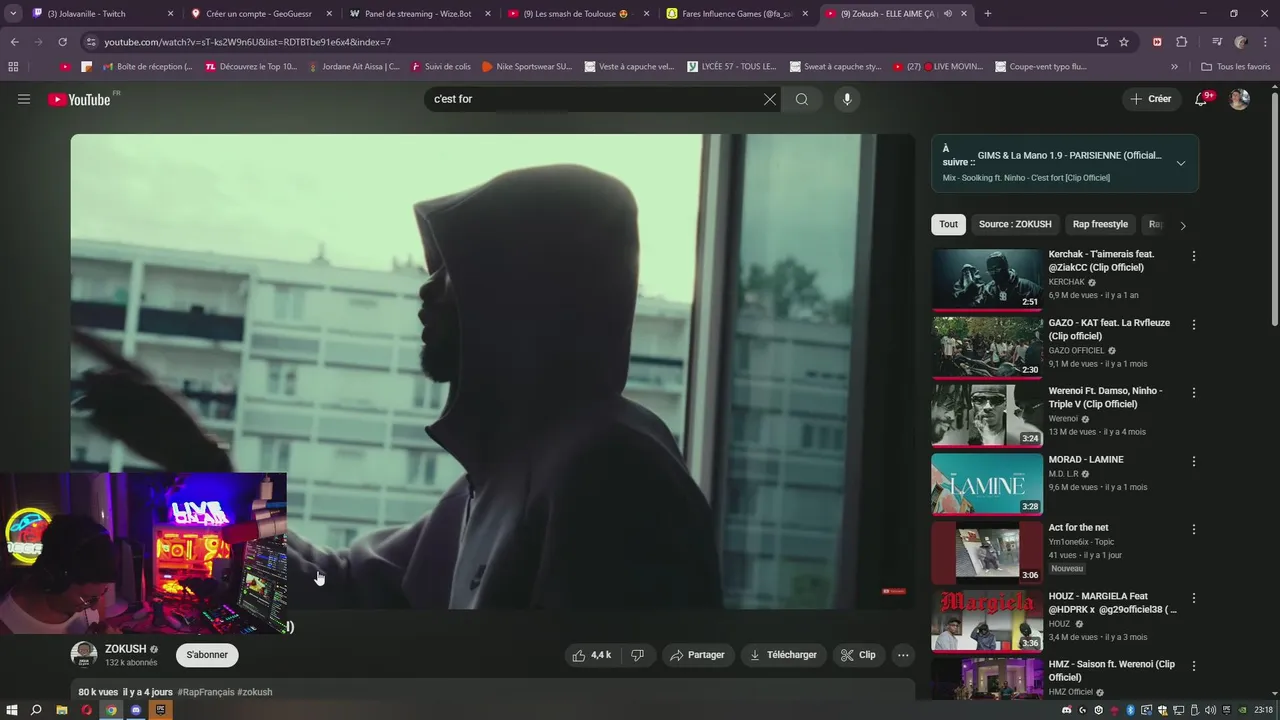Open the ZOKUSH channel avatar

pos(84,655)
